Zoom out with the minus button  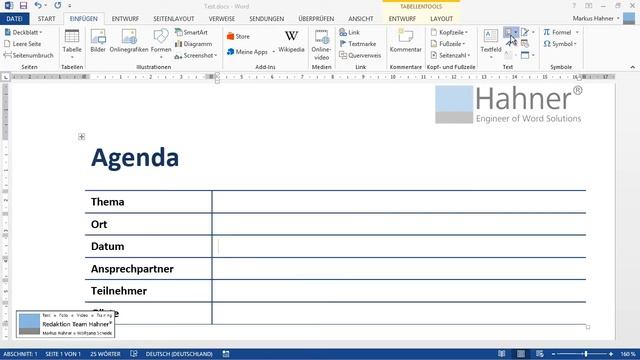point(553,354)
